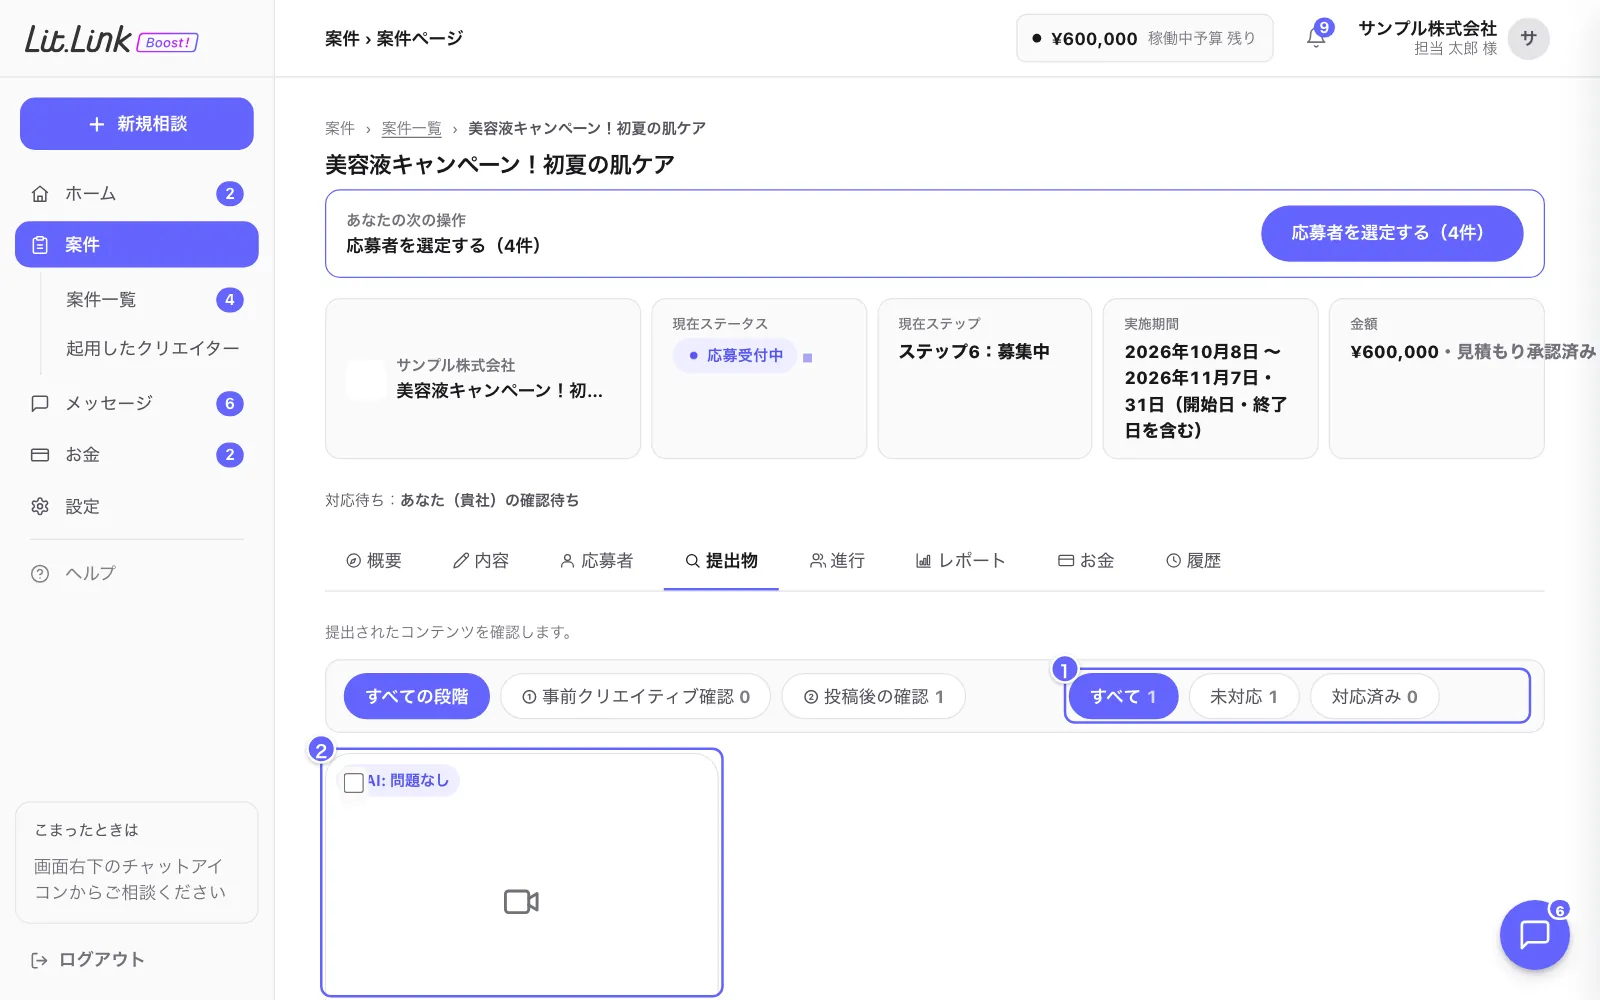Switch to the 概要 tab
The image size is (1600, 1000).
(374, 561)
